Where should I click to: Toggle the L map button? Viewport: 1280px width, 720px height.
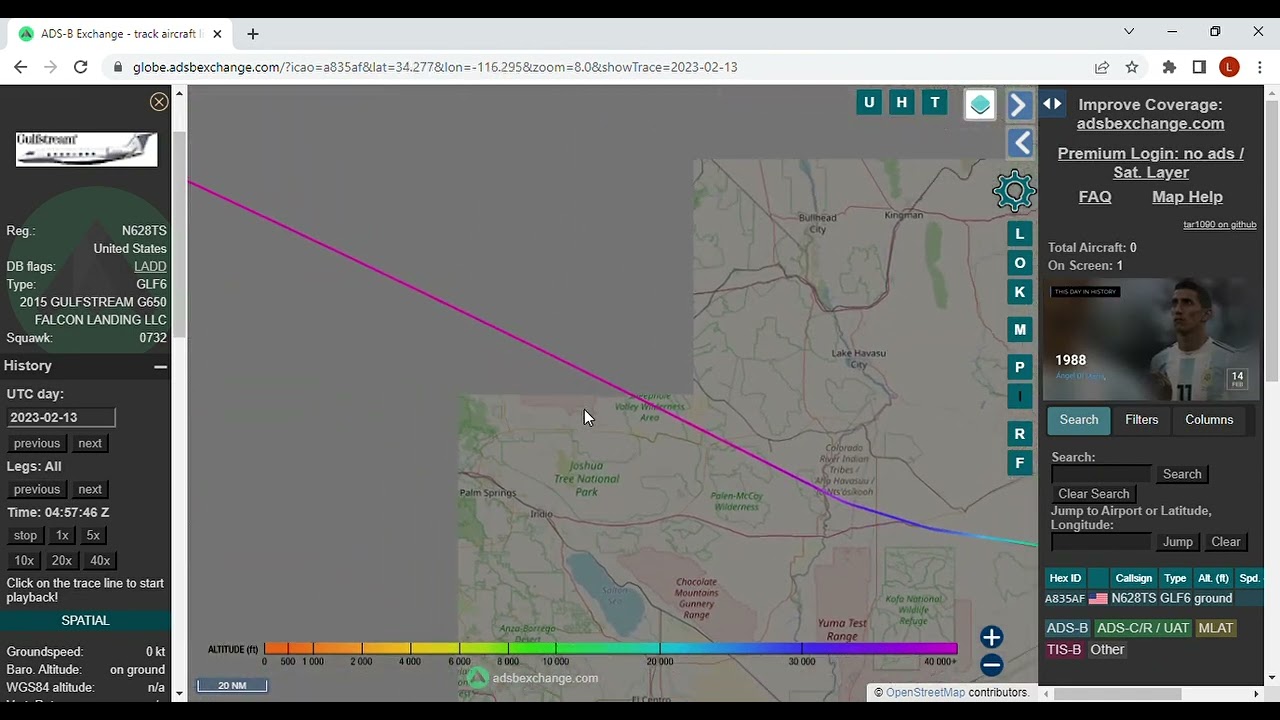[x=1020, y=234]
